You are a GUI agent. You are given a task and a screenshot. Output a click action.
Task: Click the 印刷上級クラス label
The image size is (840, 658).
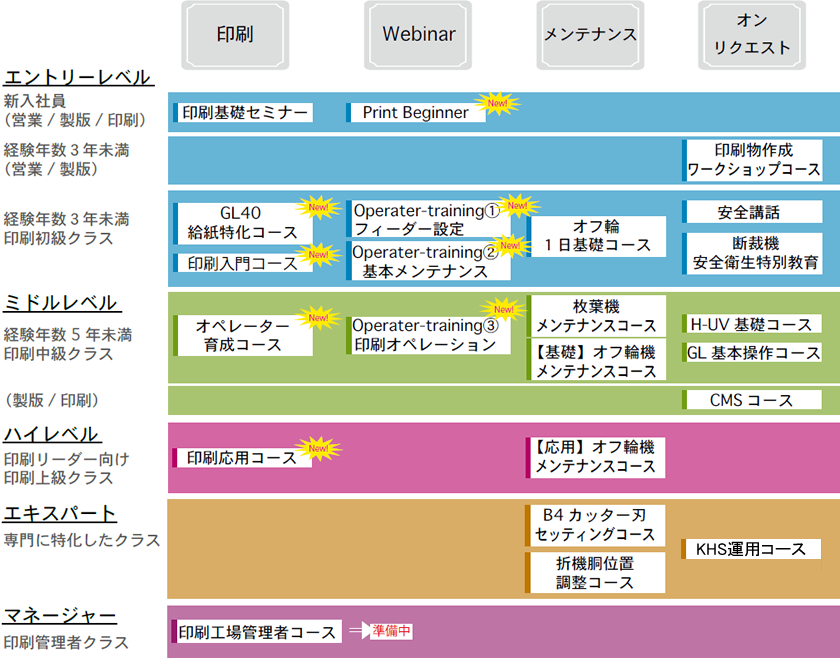point(58,478)
